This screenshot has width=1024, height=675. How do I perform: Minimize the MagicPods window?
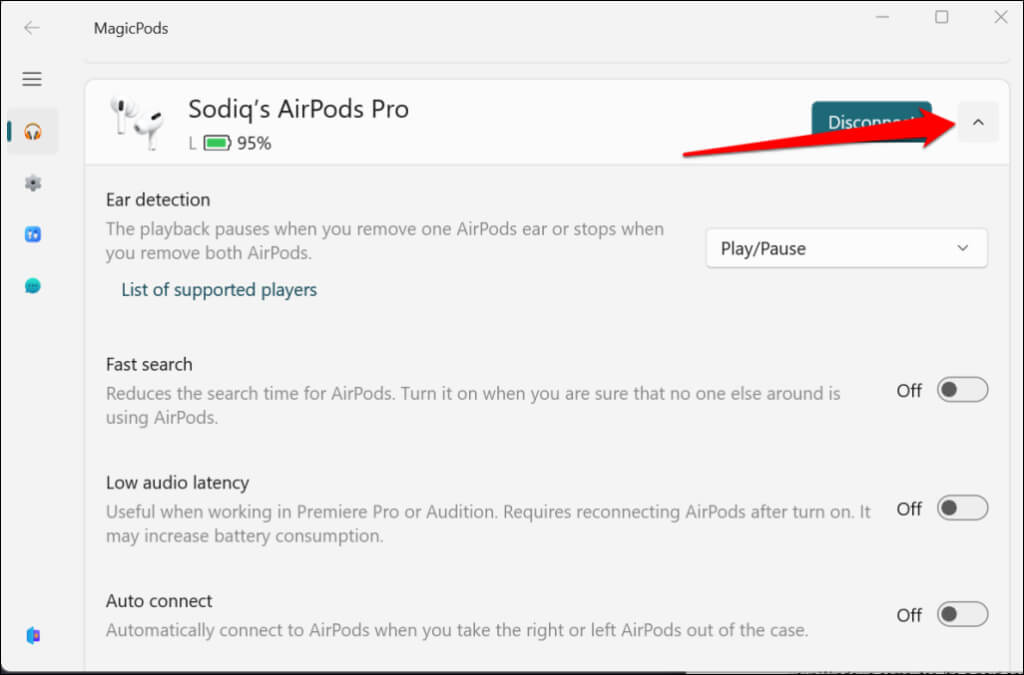tap(883, 17)
